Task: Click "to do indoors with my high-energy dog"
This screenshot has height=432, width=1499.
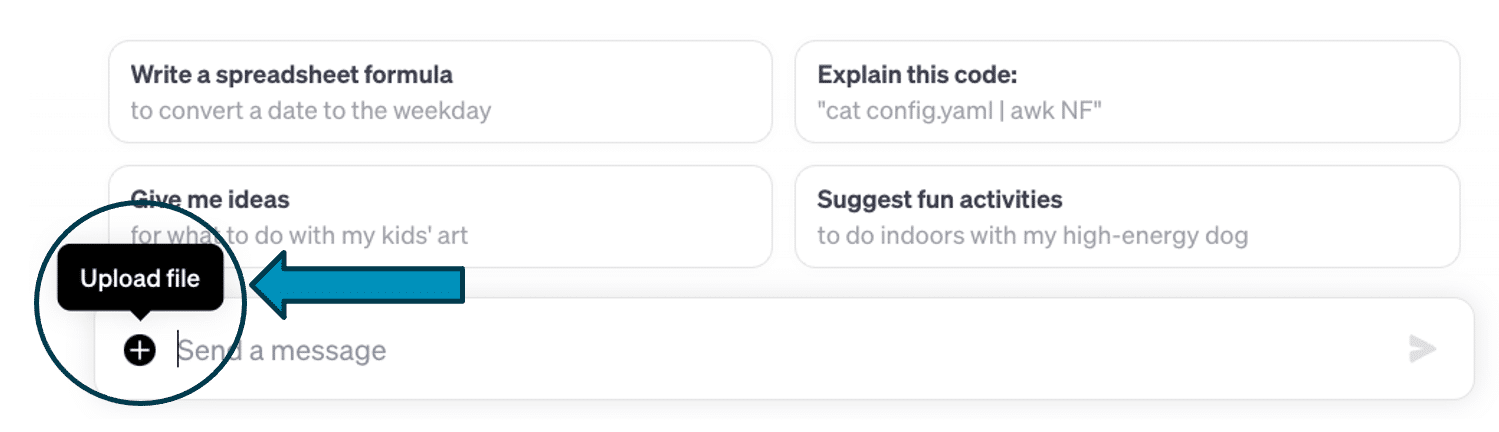Action: point(1032,237)
